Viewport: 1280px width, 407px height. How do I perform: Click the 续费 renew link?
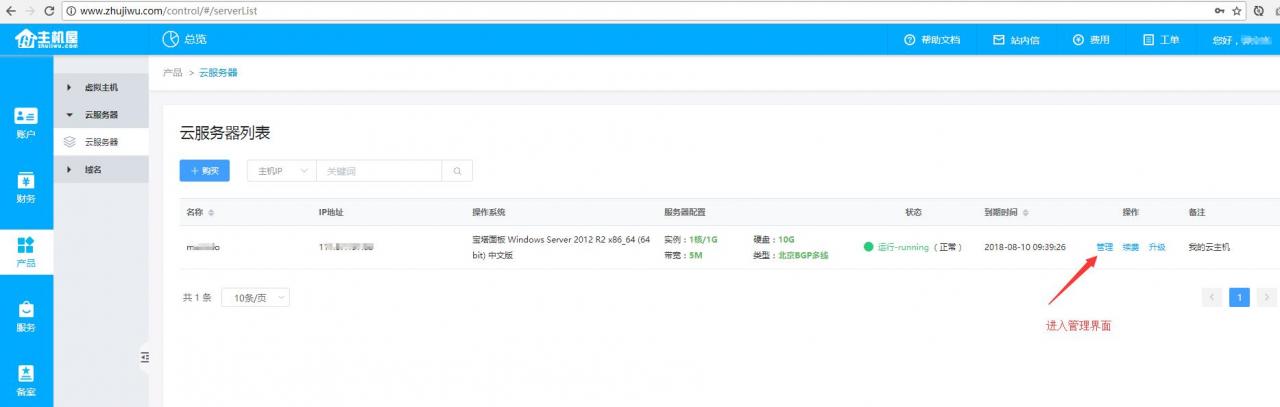[x=1130, y=247]
